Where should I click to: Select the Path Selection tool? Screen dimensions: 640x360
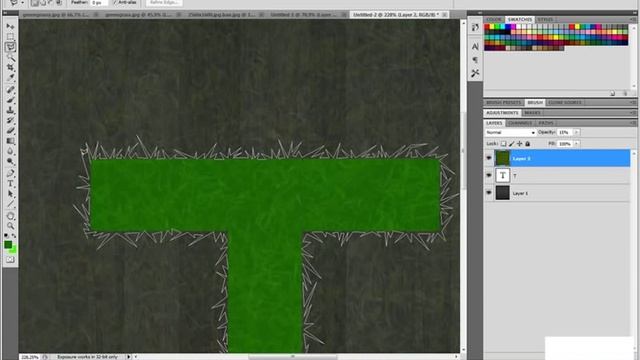click(x=10, y=194)
